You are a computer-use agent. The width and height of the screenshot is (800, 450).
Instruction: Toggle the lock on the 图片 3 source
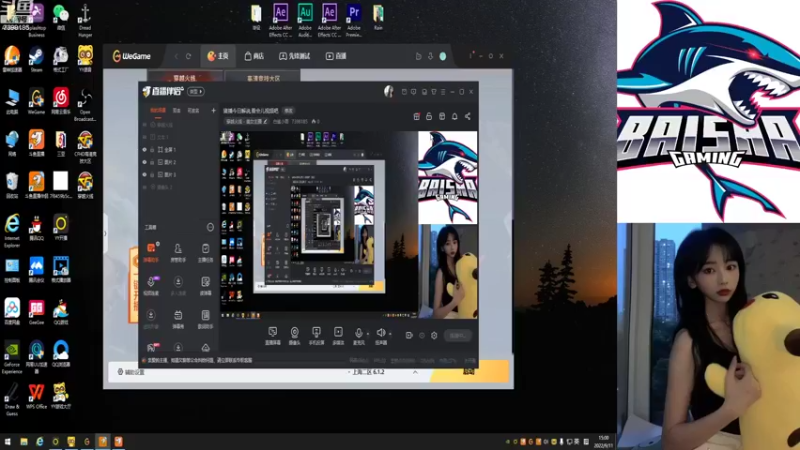[x=152, y=174]
